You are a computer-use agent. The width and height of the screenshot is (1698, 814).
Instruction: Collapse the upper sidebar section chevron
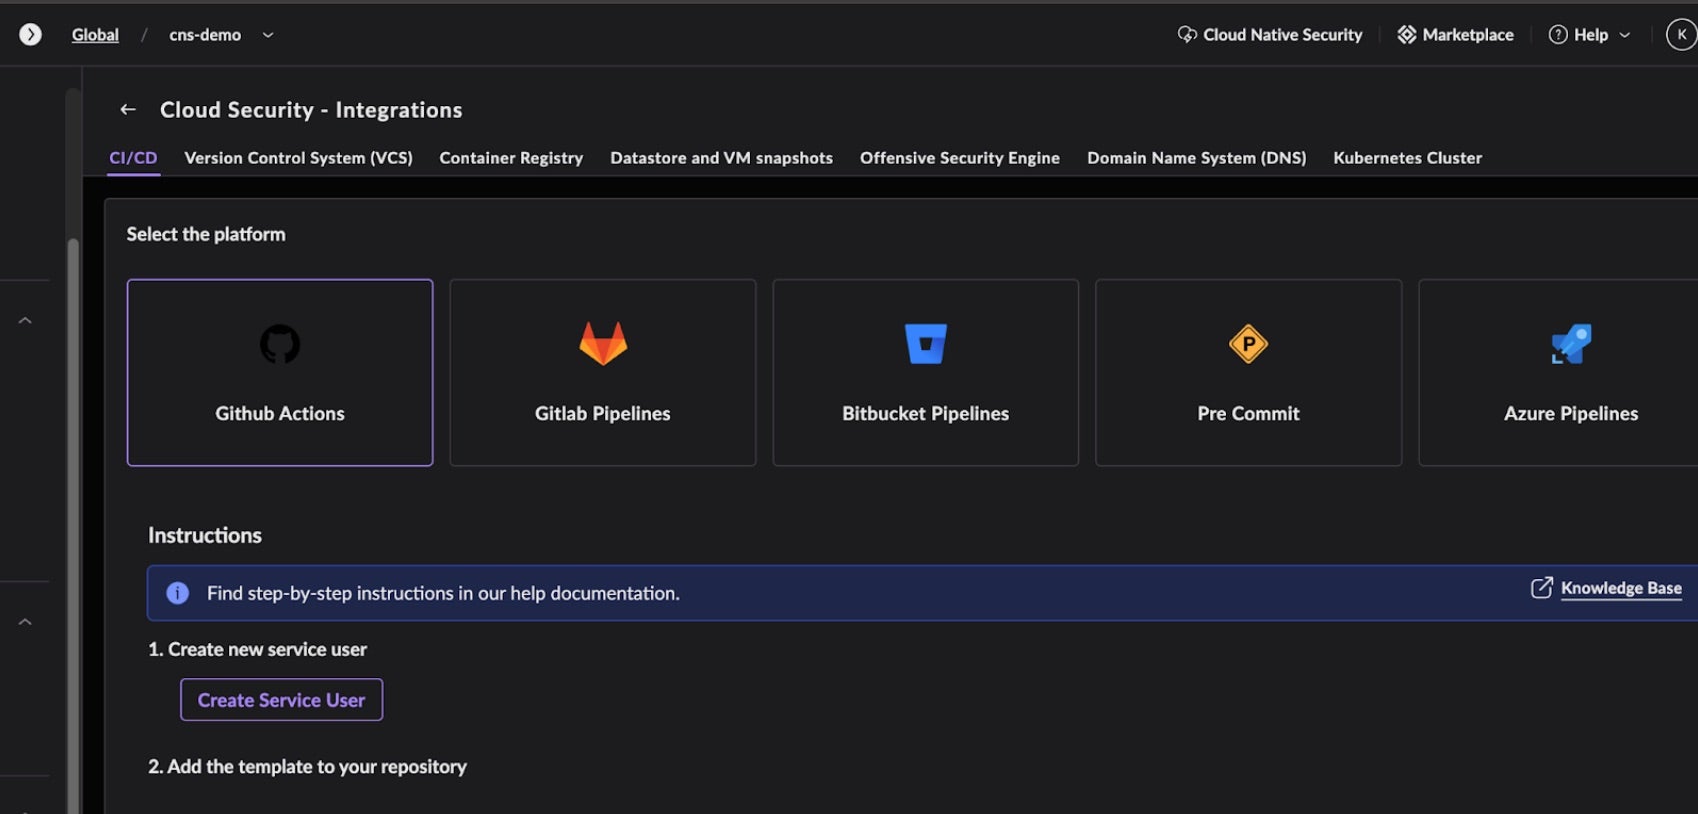[26, 321]
